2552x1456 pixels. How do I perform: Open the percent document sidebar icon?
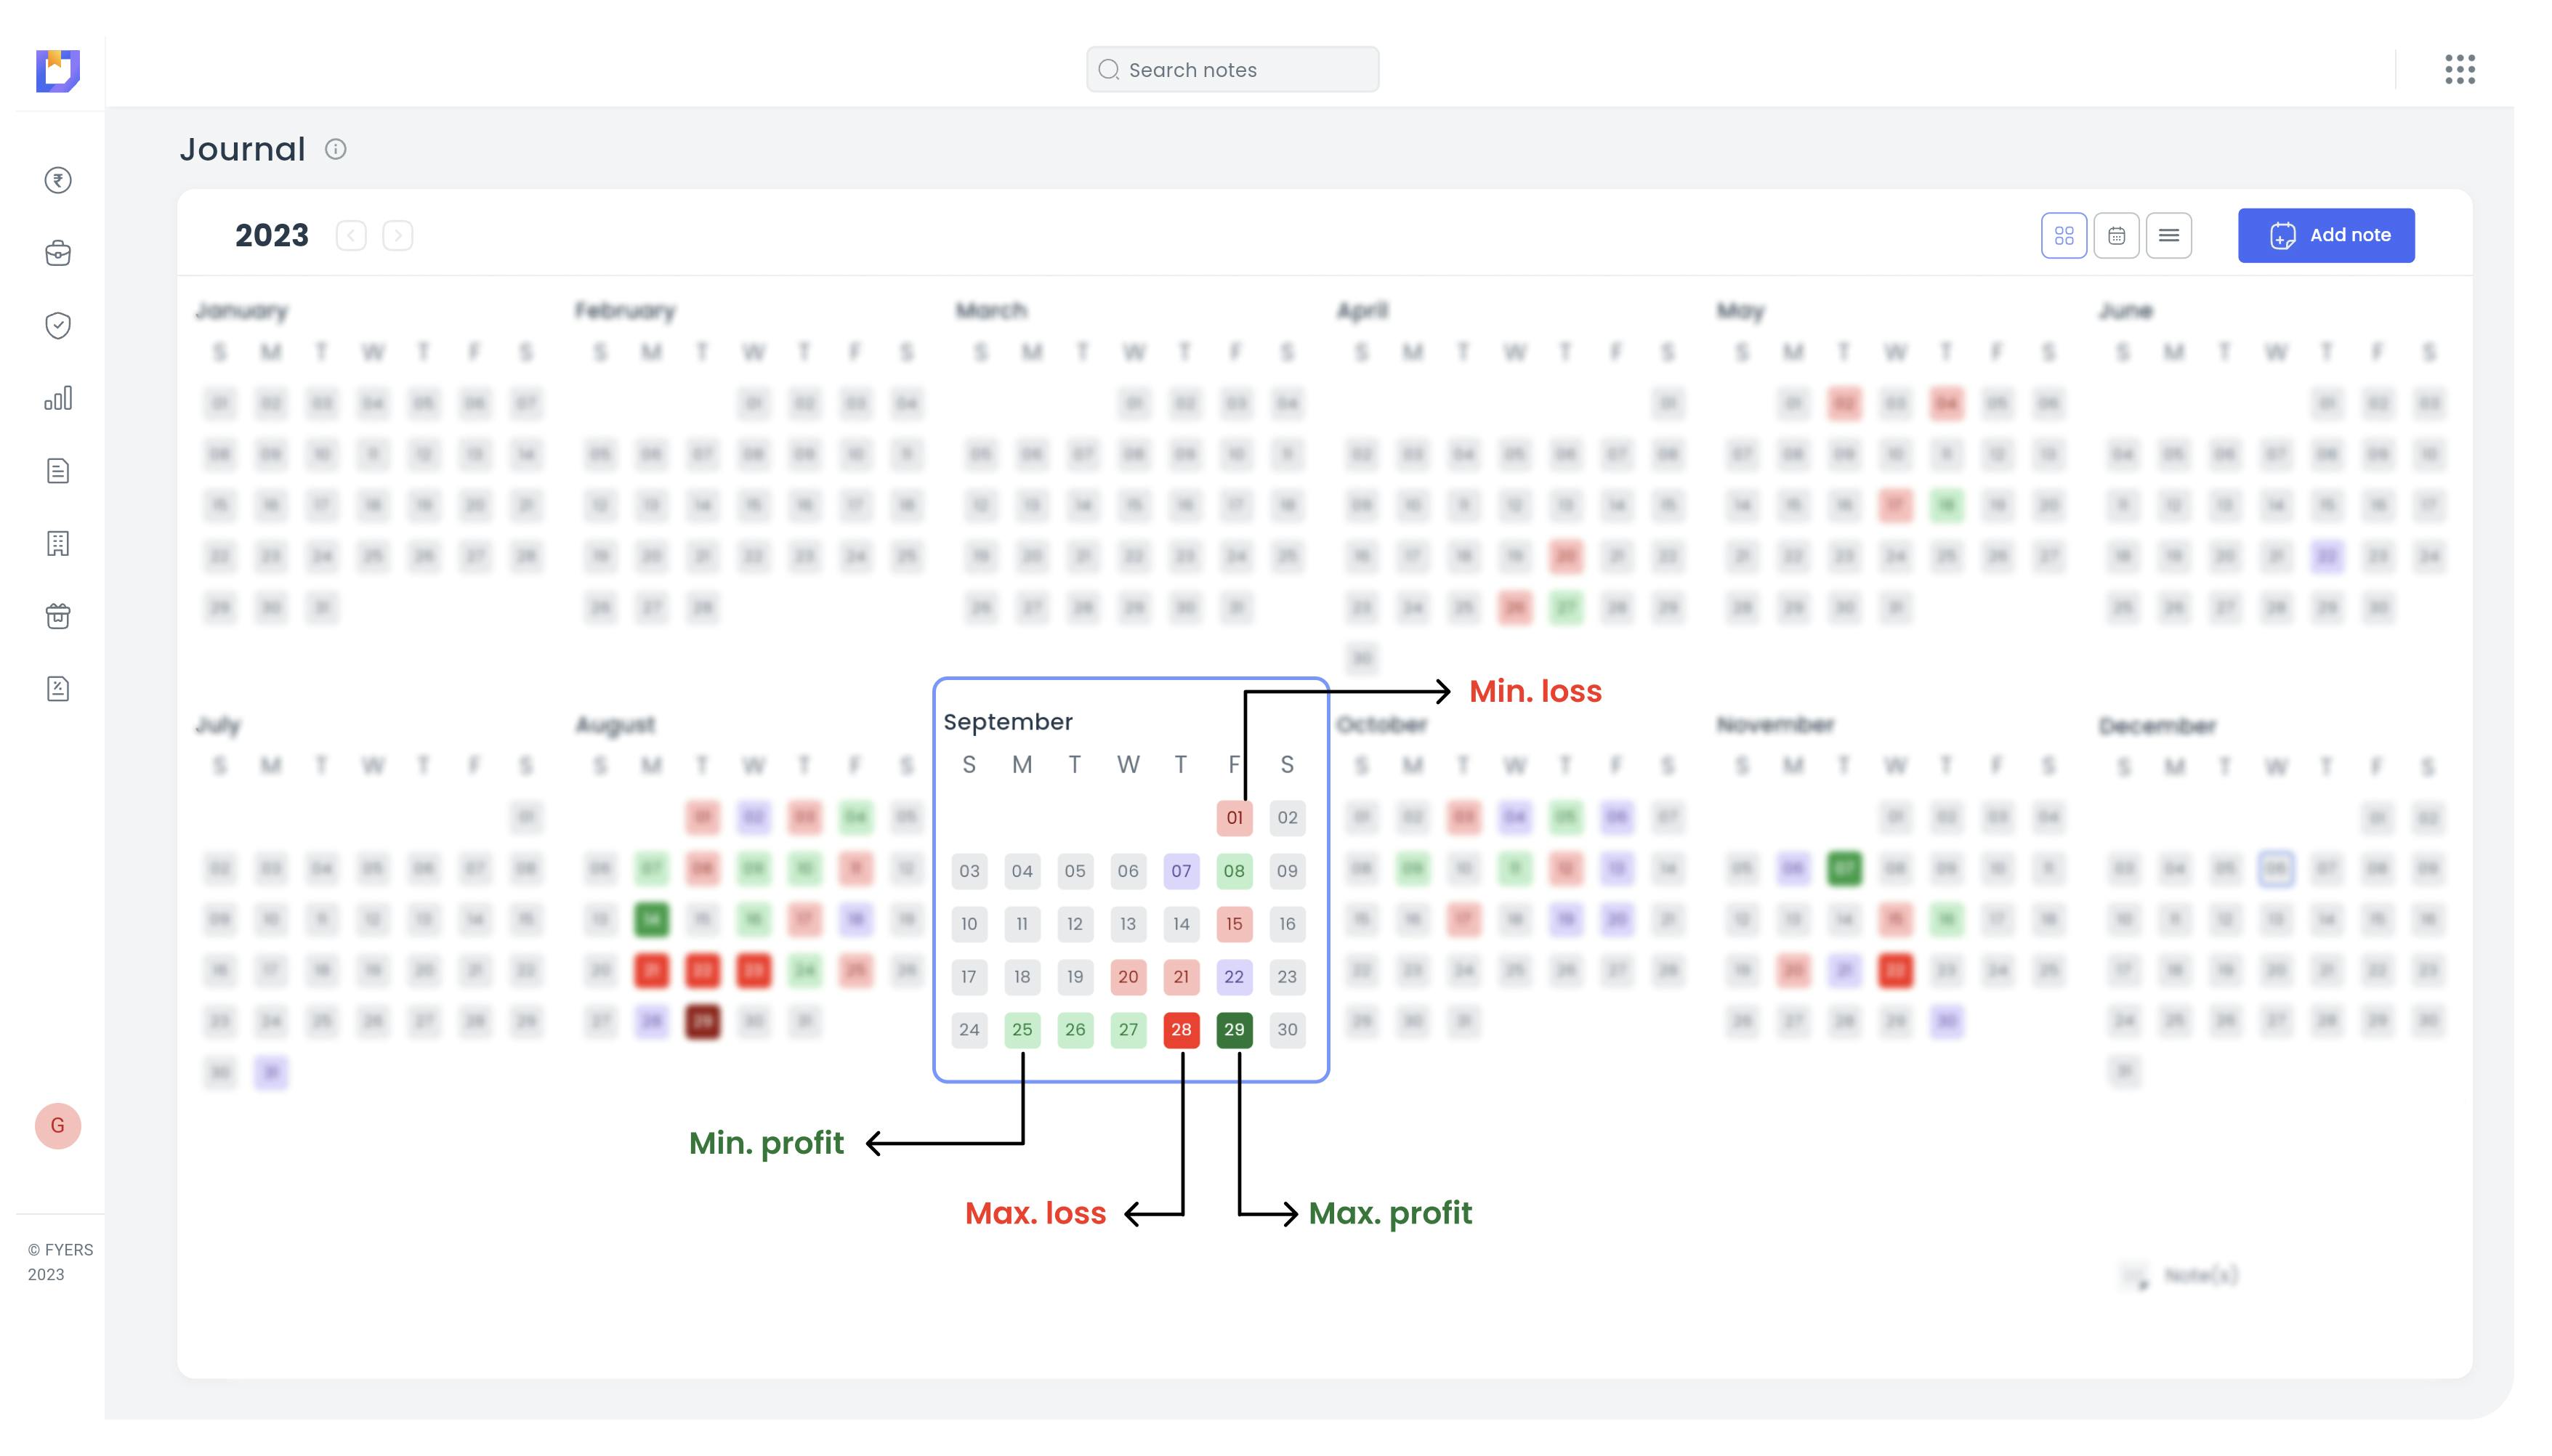[58, 689]
